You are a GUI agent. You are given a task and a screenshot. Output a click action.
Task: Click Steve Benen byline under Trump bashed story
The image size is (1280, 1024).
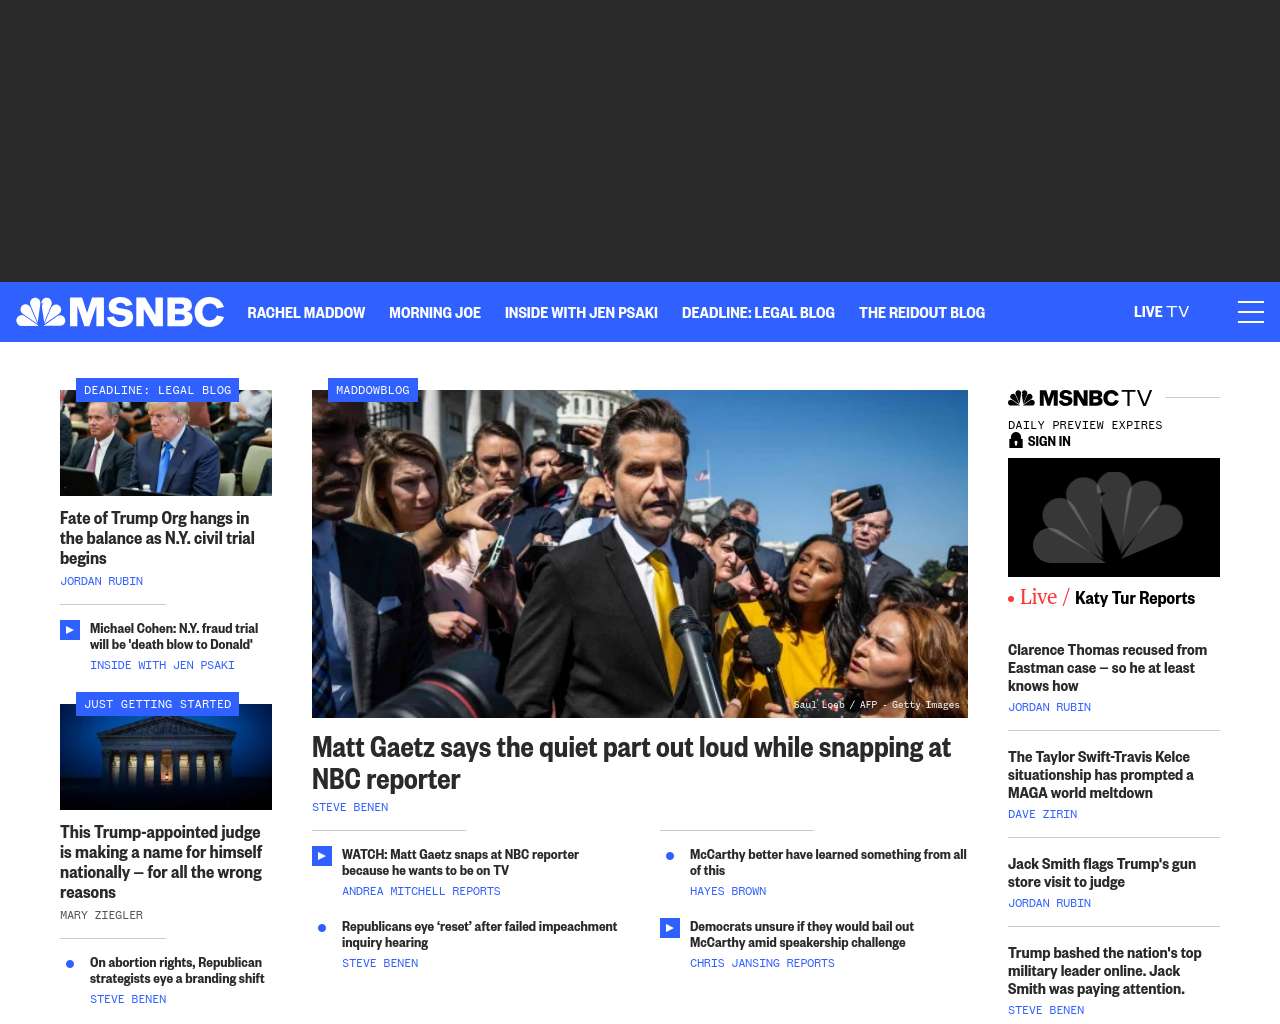(x=1046, y=1010)
